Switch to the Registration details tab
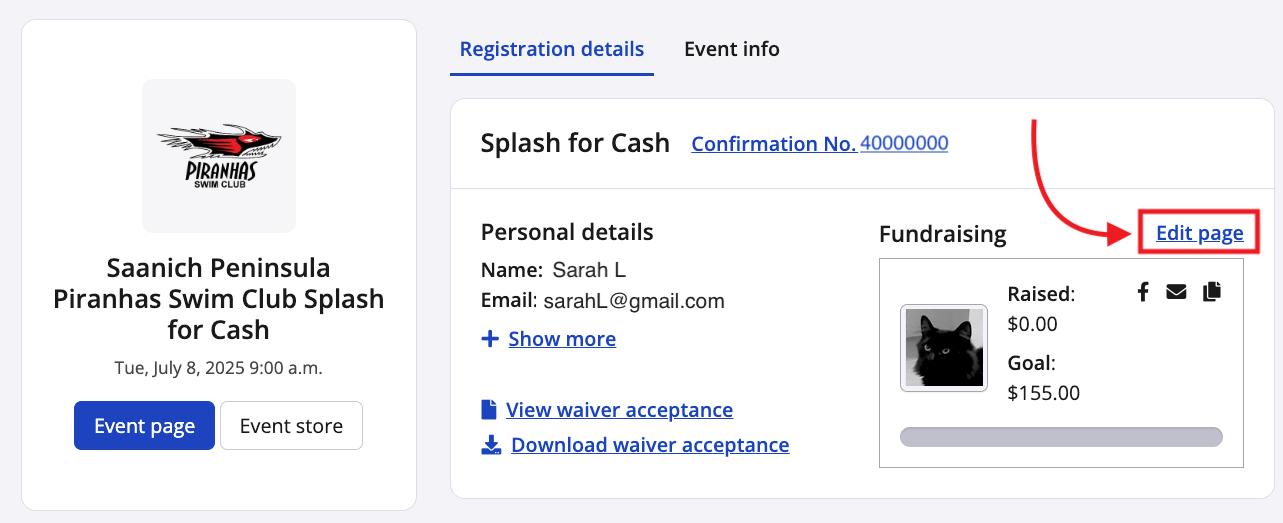 click(x=552, y=49)
